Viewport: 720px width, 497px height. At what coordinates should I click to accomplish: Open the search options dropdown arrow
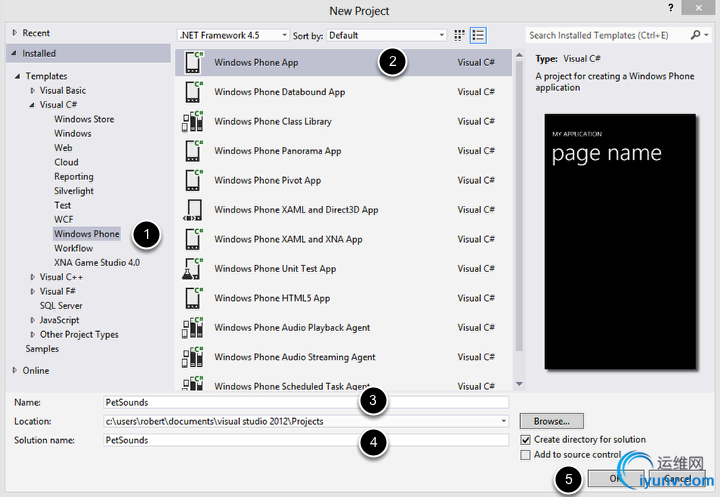(x=706, y=35)
